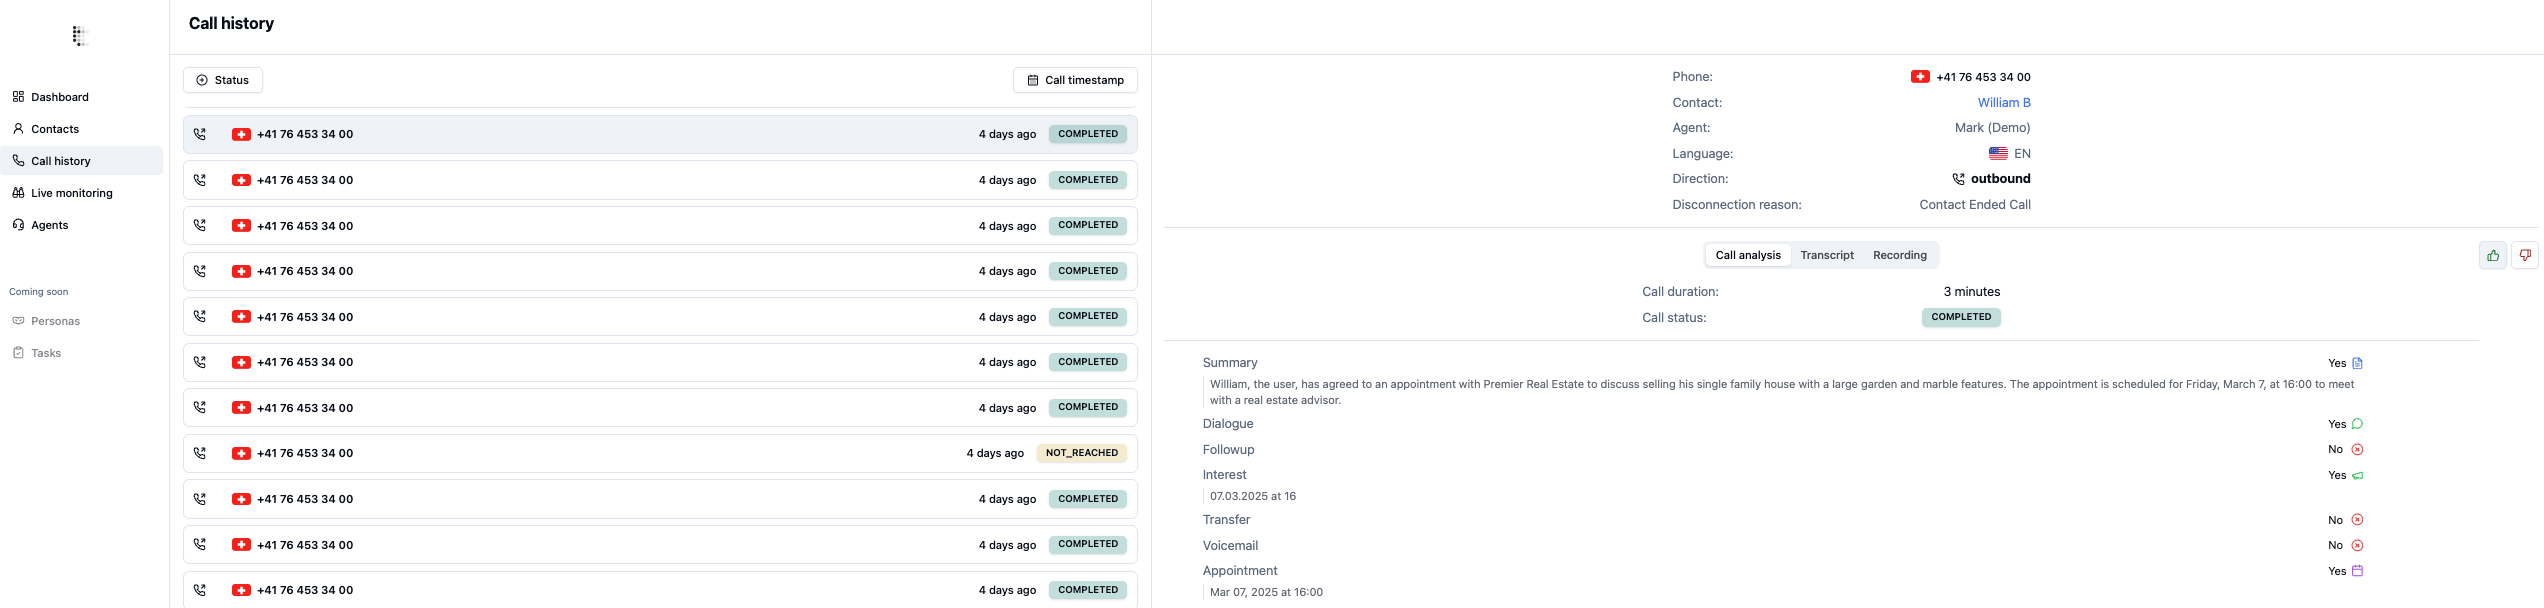
Task: Click the Voicemail red X icon
Action: [2357, 546]
